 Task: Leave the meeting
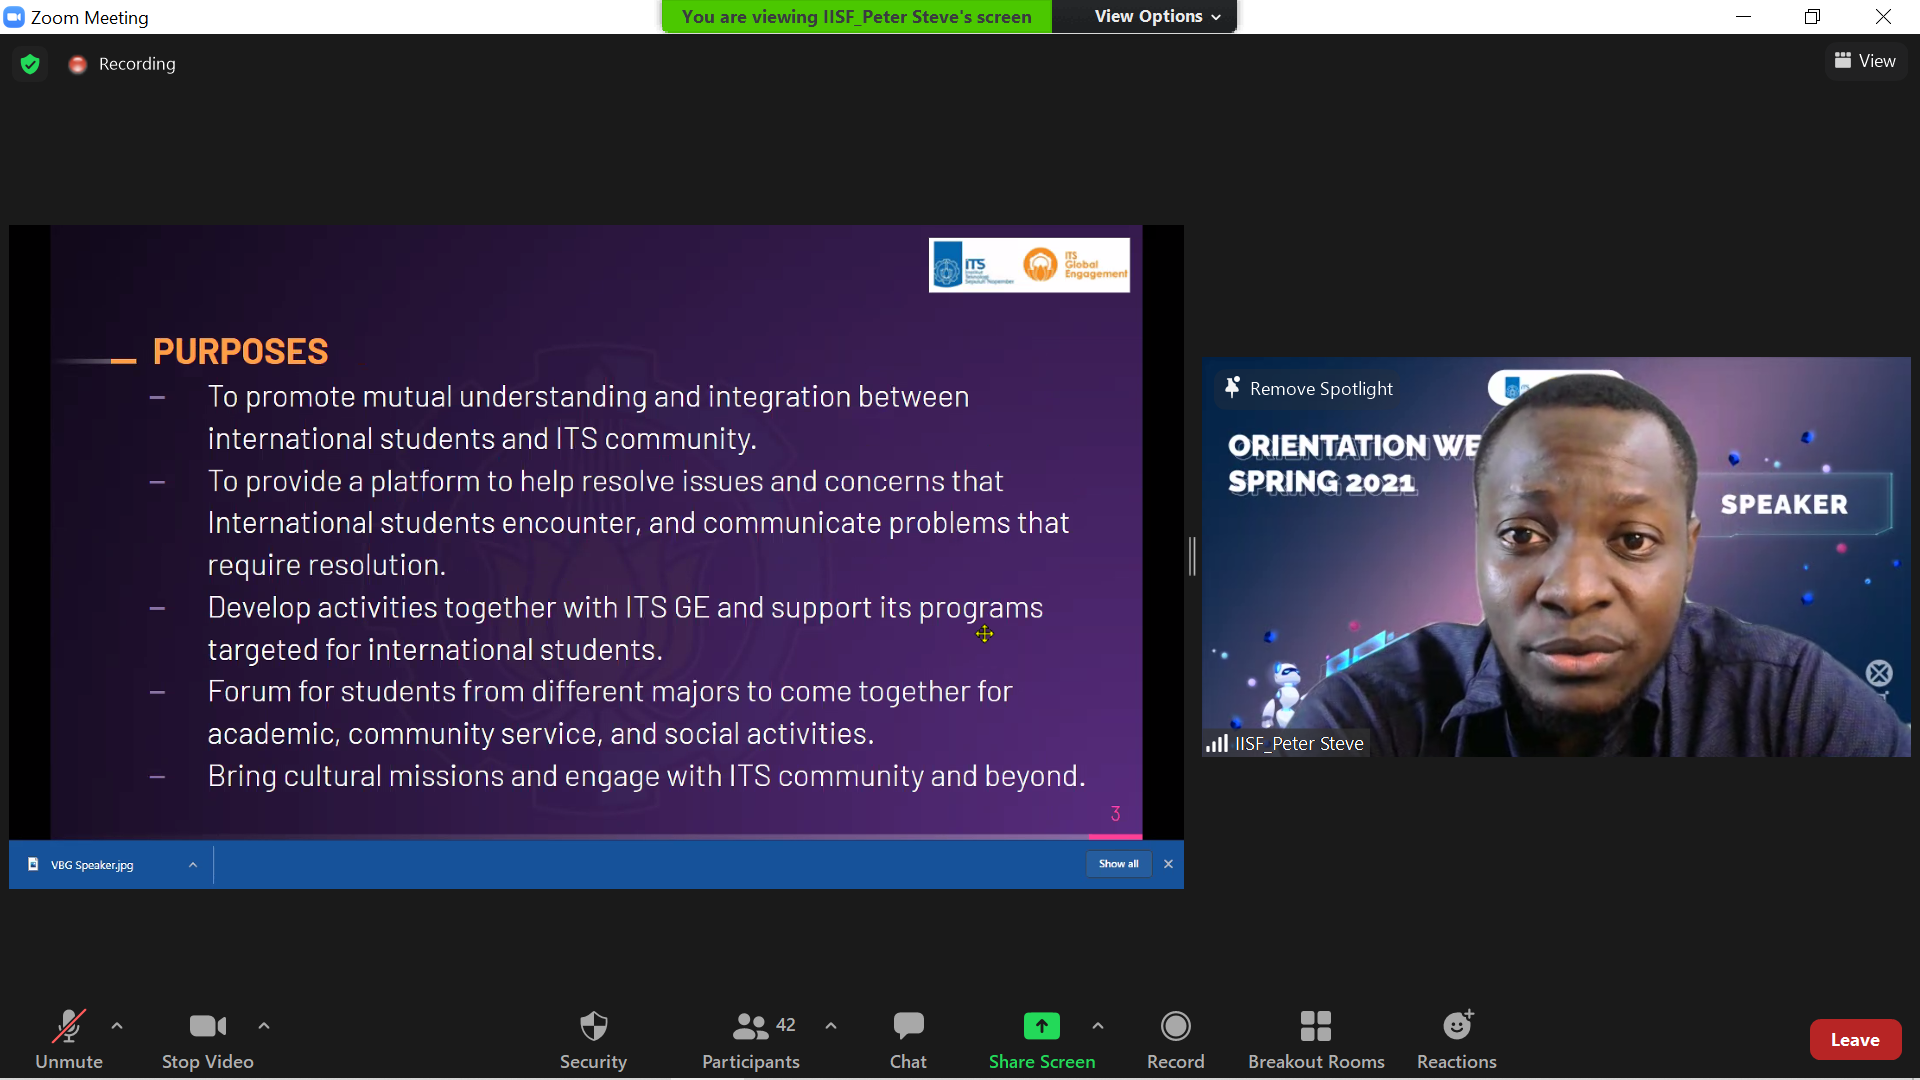tap(1854, 1040)
